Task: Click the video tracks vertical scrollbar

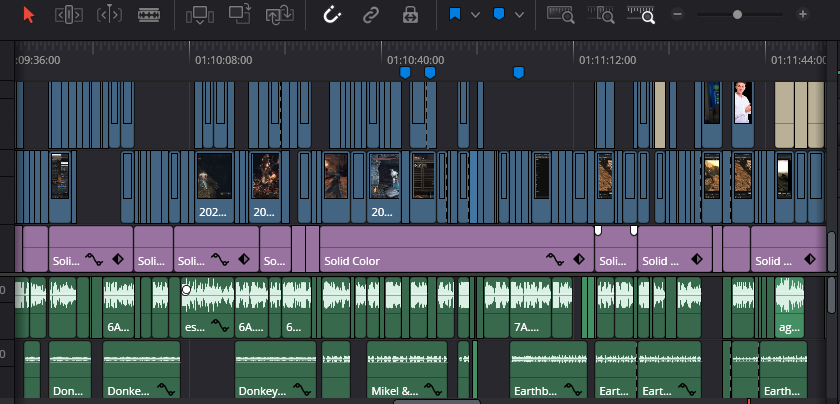Action: tap(831, 251)
